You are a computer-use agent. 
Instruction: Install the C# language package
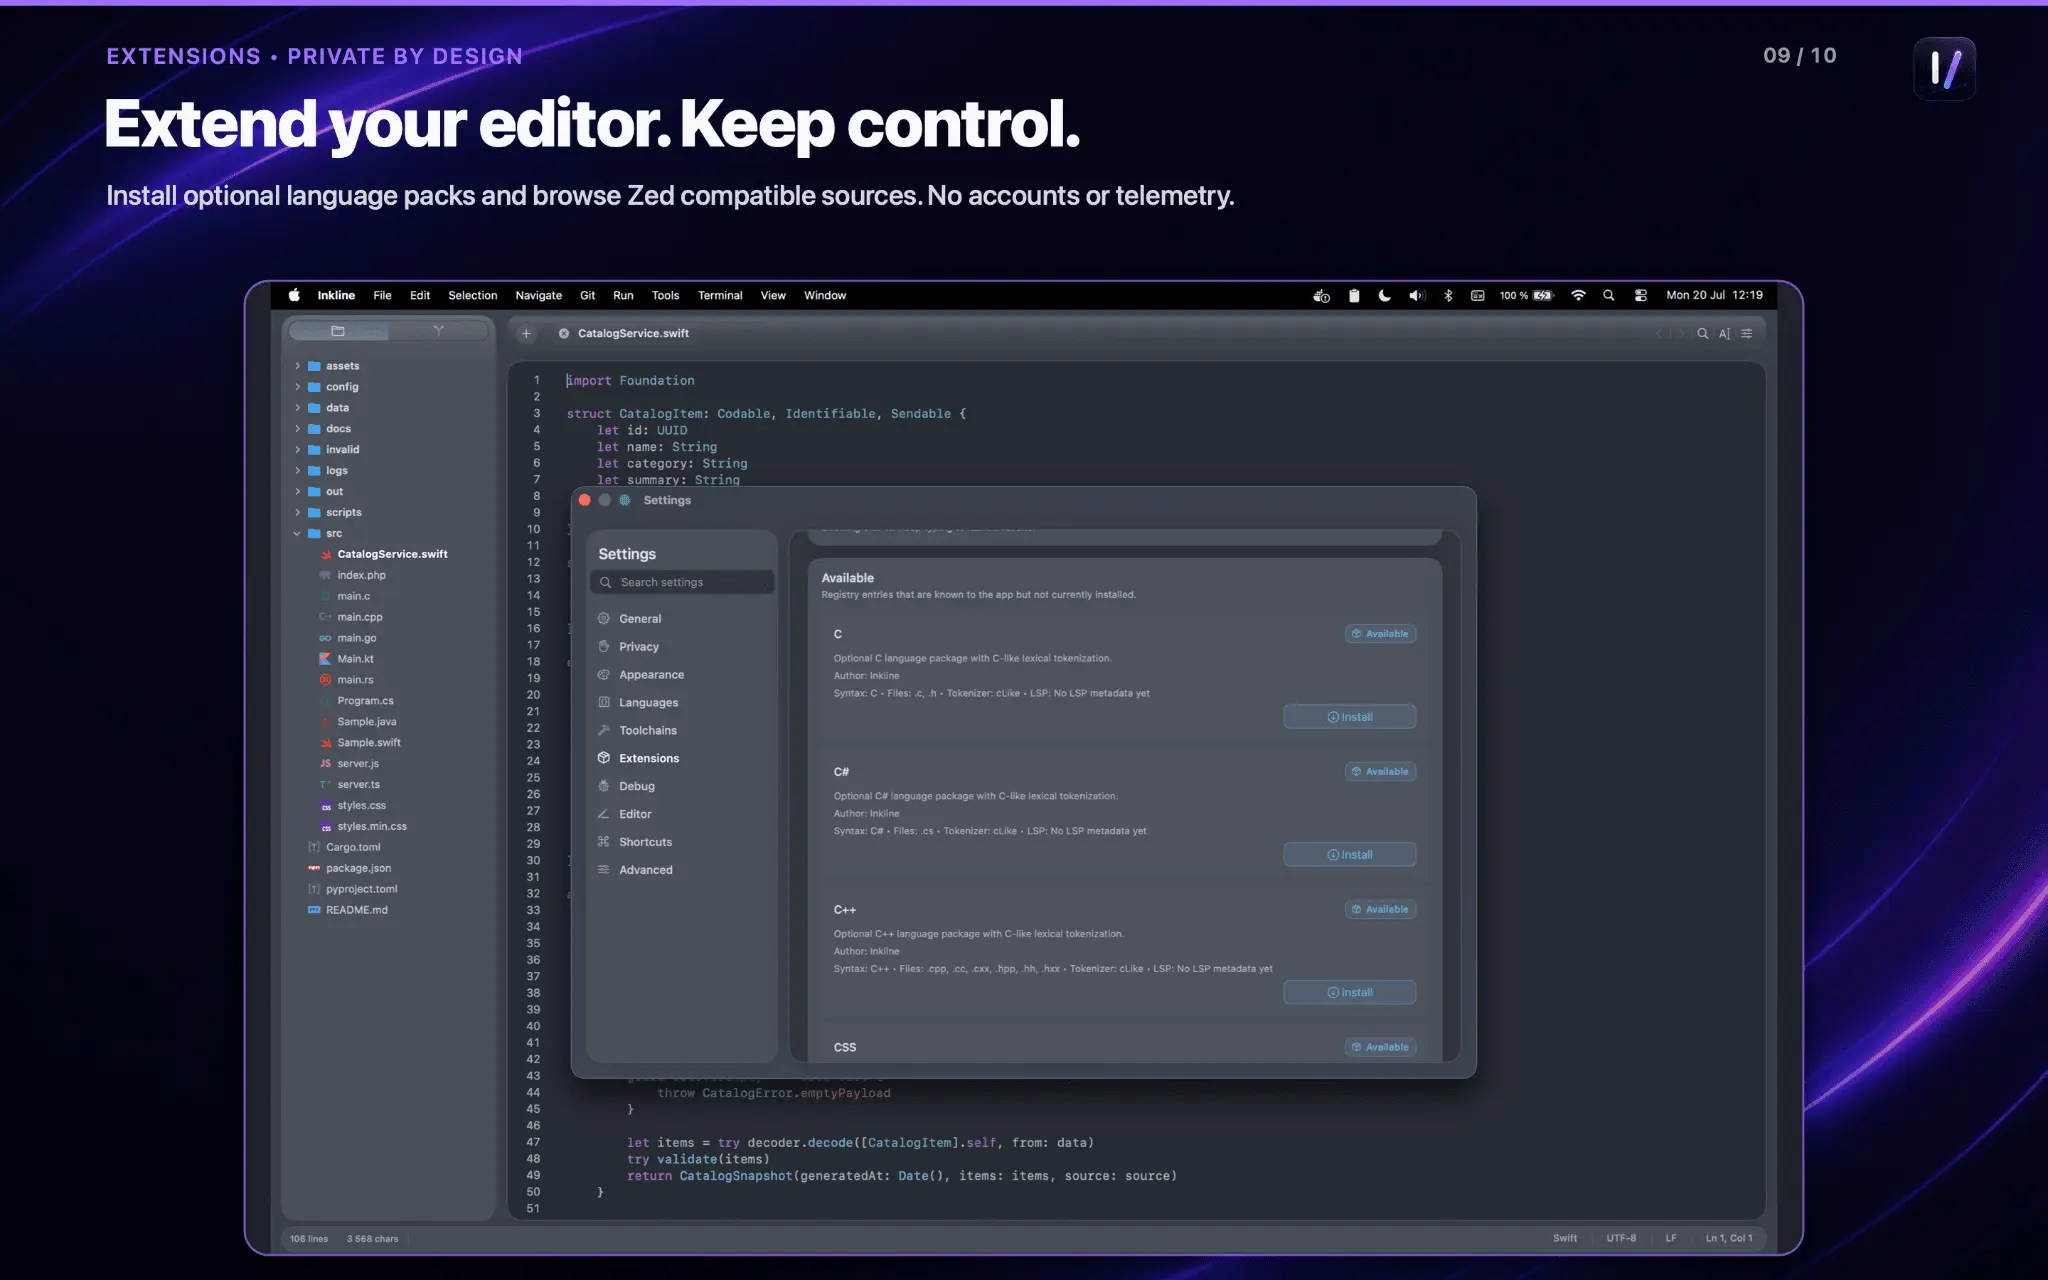(x=1349, y=855)
